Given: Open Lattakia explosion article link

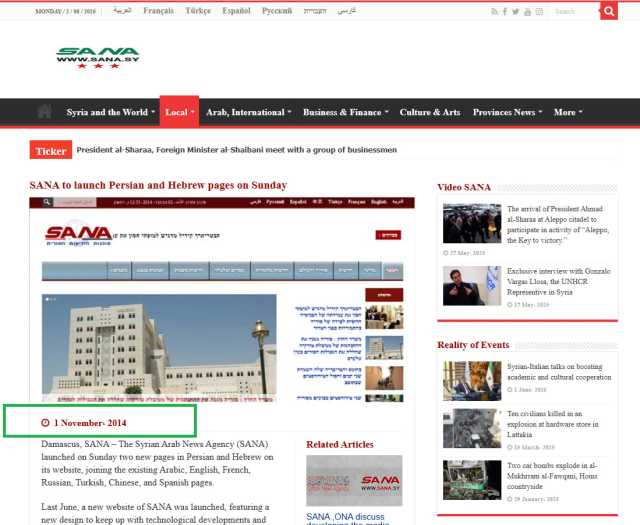Looking at the screenshot, I should pyautogui.click(x=553, y=424).
